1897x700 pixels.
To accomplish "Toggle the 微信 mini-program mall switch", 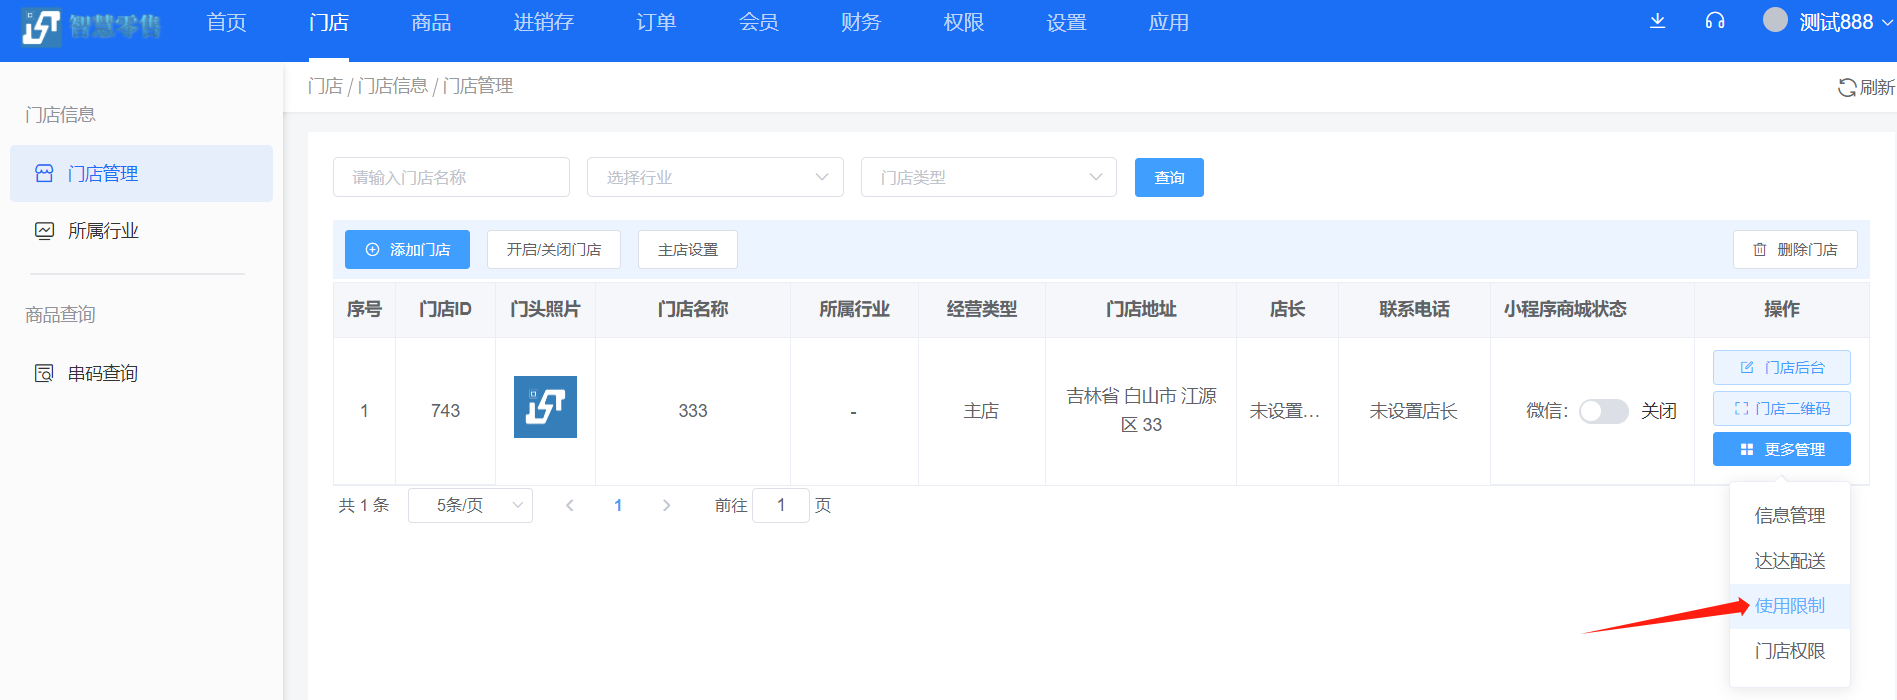I will 1603,411.
